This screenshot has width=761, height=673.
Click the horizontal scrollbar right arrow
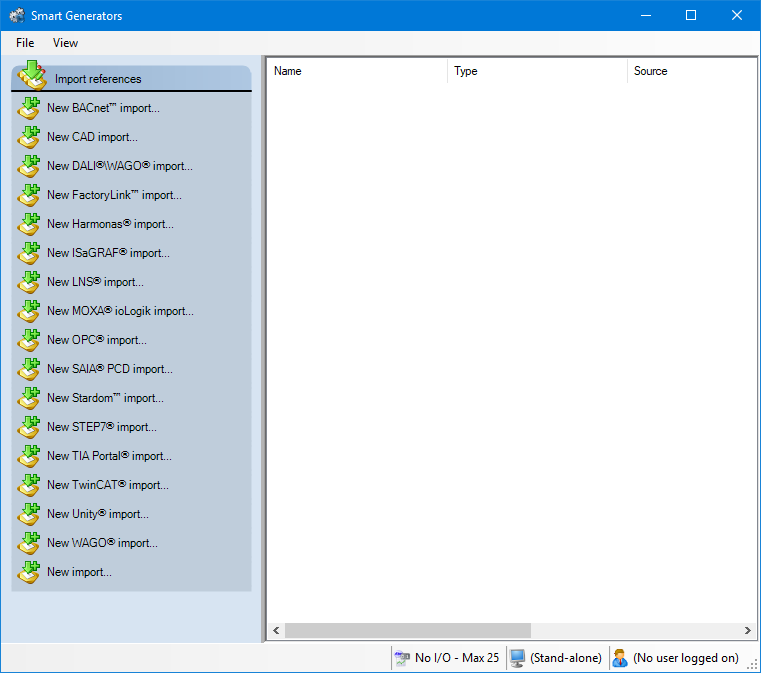tap(748, 631)
